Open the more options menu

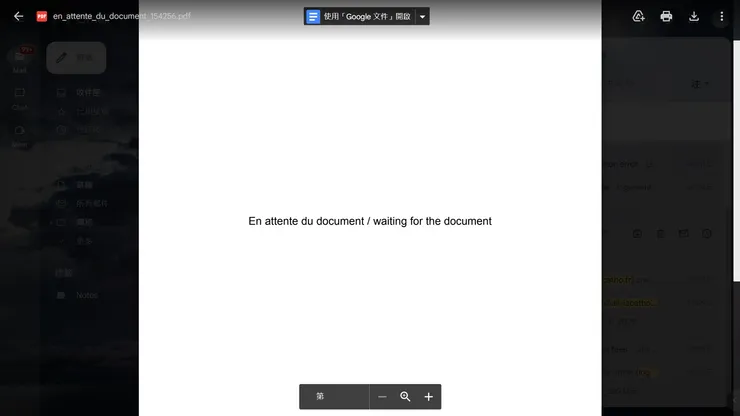722,16
